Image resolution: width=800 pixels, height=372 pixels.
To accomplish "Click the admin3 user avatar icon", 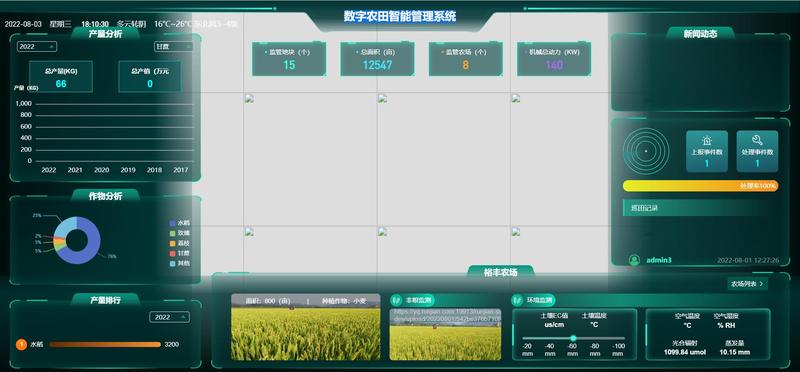I will coord(634,260).
